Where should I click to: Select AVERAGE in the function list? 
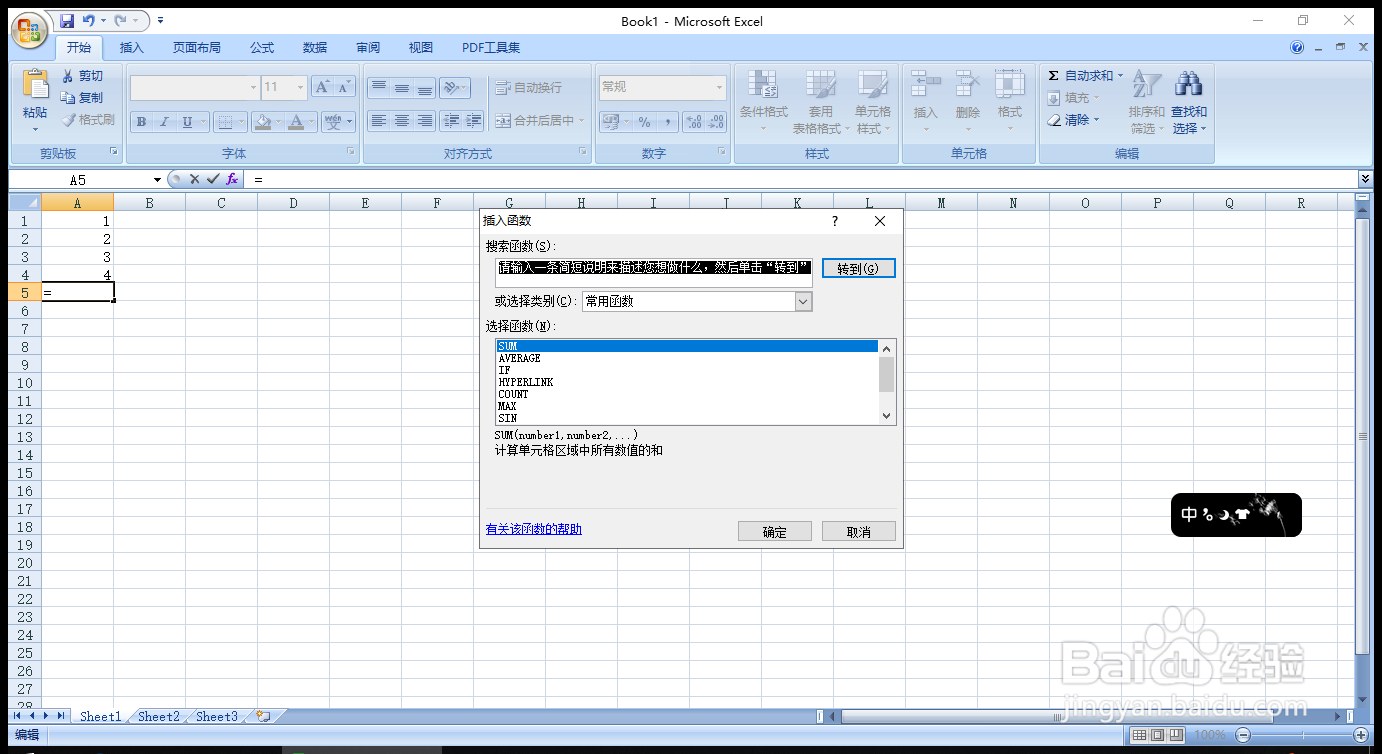tap(519, 358)
